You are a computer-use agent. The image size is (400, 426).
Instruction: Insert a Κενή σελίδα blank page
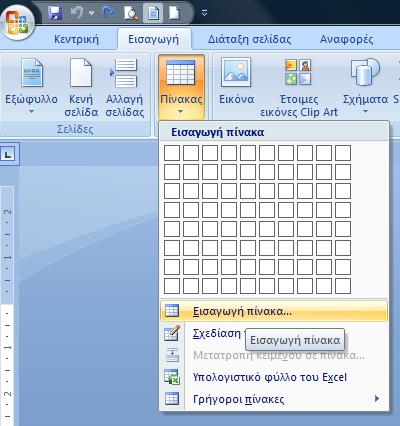(x=81, y=87)
